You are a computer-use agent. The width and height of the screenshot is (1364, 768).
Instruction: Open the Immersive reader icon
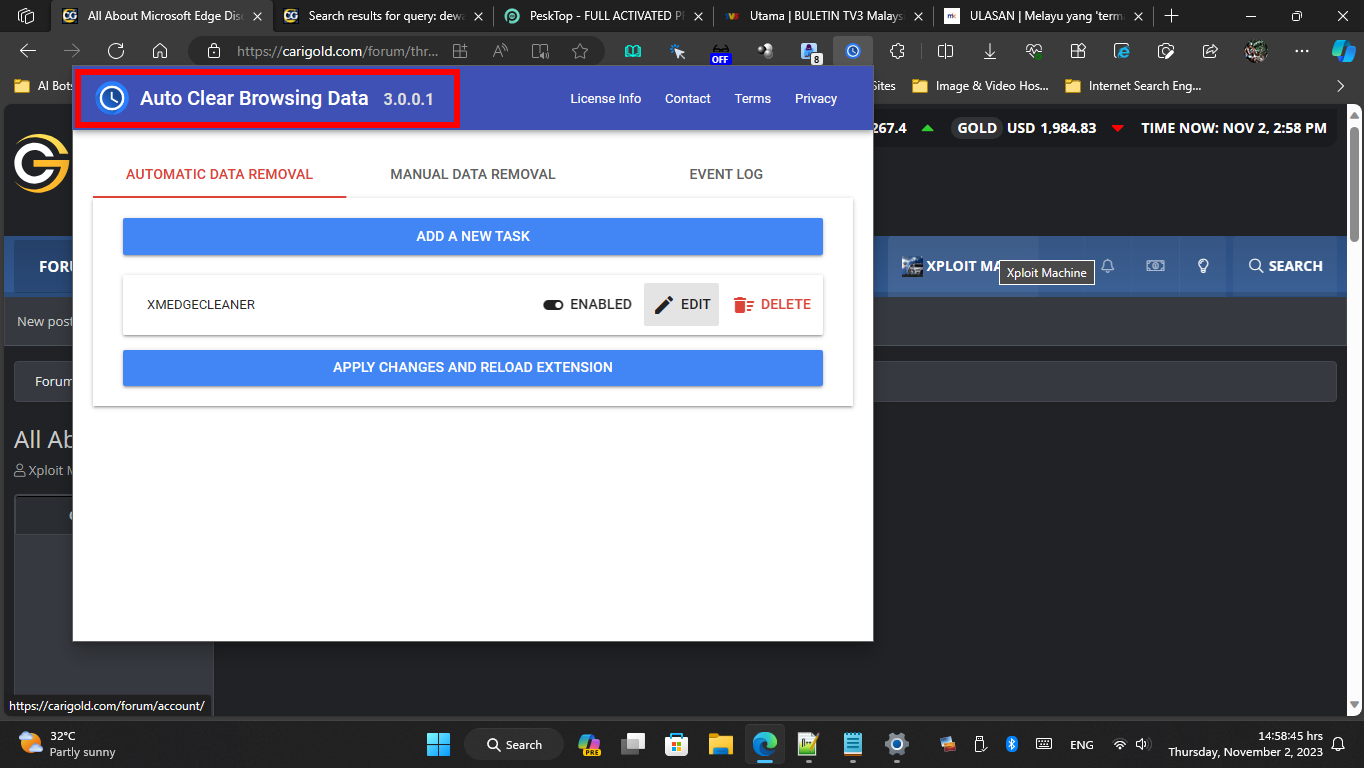click(x=540, y=51)
